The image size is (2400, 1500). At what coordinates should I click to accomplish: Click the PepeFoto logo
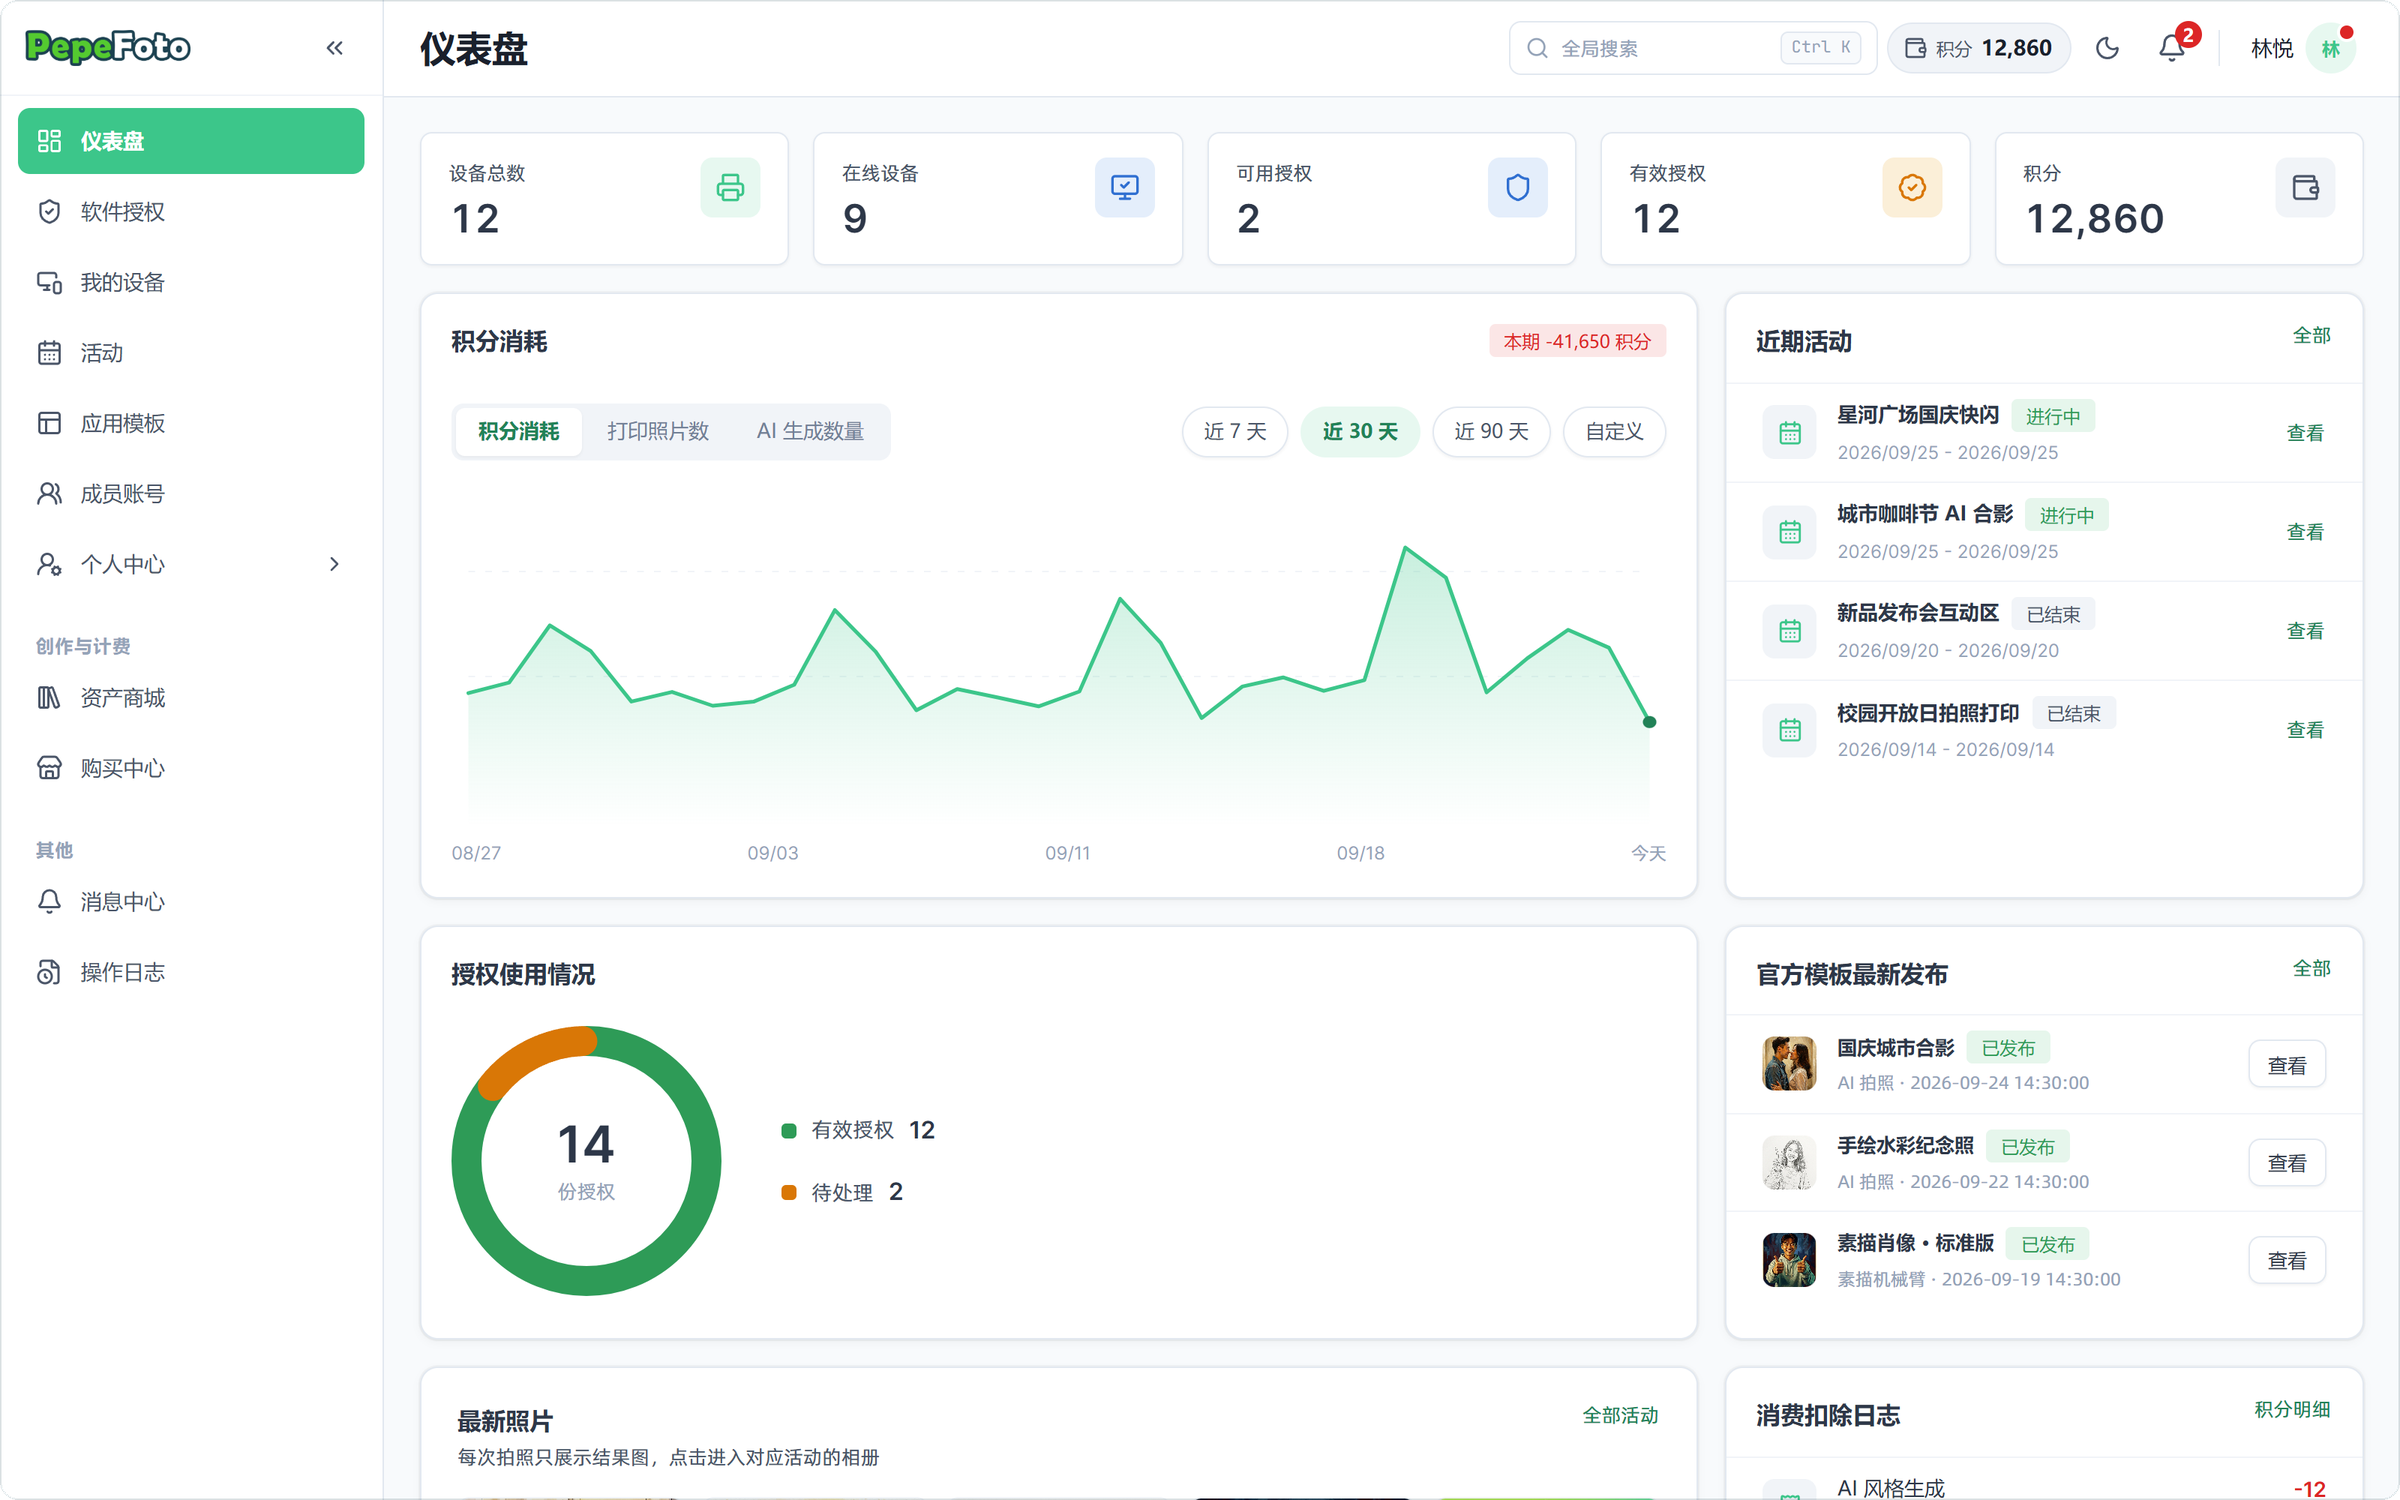pyautogui.click(x=107, y=47)
